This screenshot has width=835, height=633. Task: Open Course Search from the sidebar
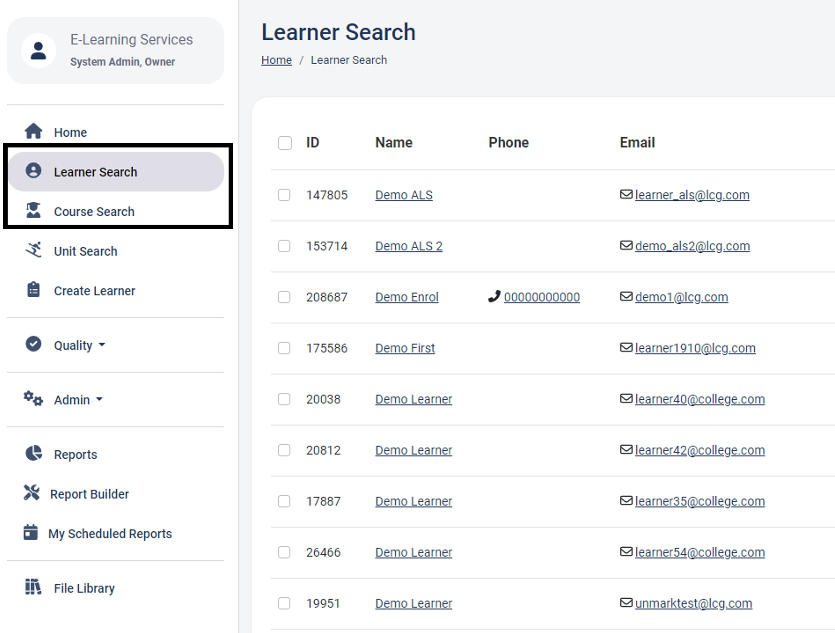tap(94, 211)
